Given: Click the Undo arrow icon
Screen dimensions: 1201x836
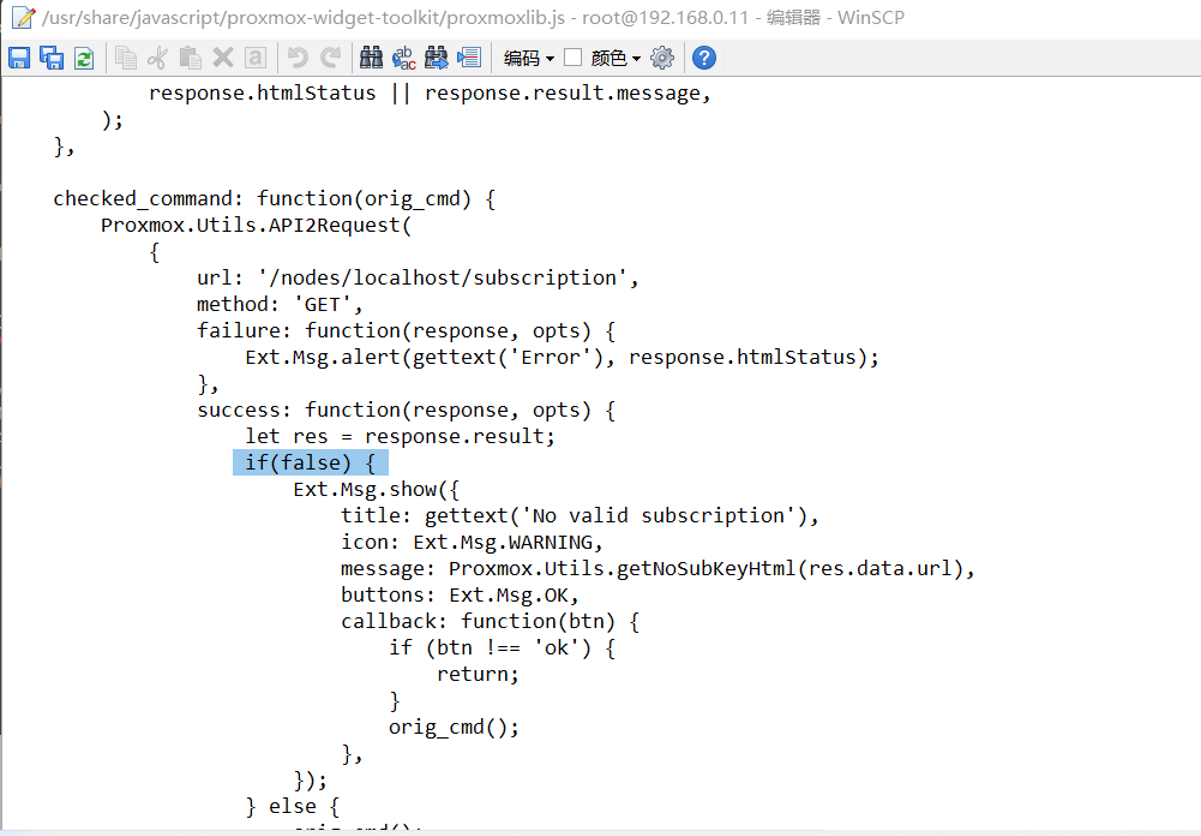Looking at the screenshot, I should point(297,58).
